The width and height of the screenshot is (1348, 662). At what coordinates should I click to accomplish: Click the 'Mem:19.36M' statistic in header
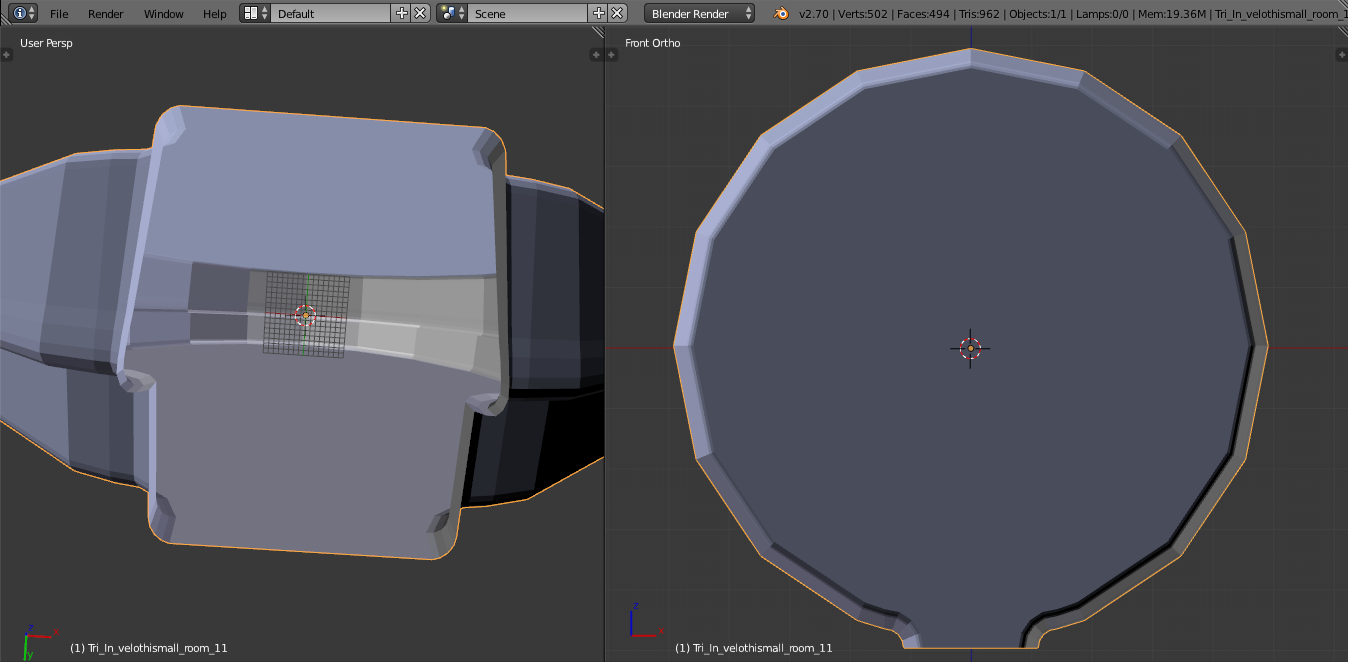(1173, 14)
